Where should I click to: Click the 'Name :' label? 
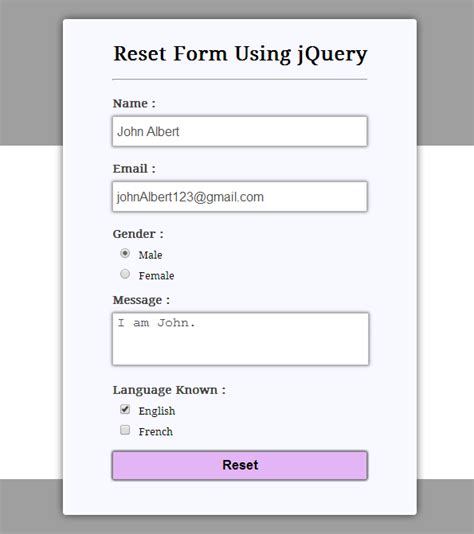[134, 103]
